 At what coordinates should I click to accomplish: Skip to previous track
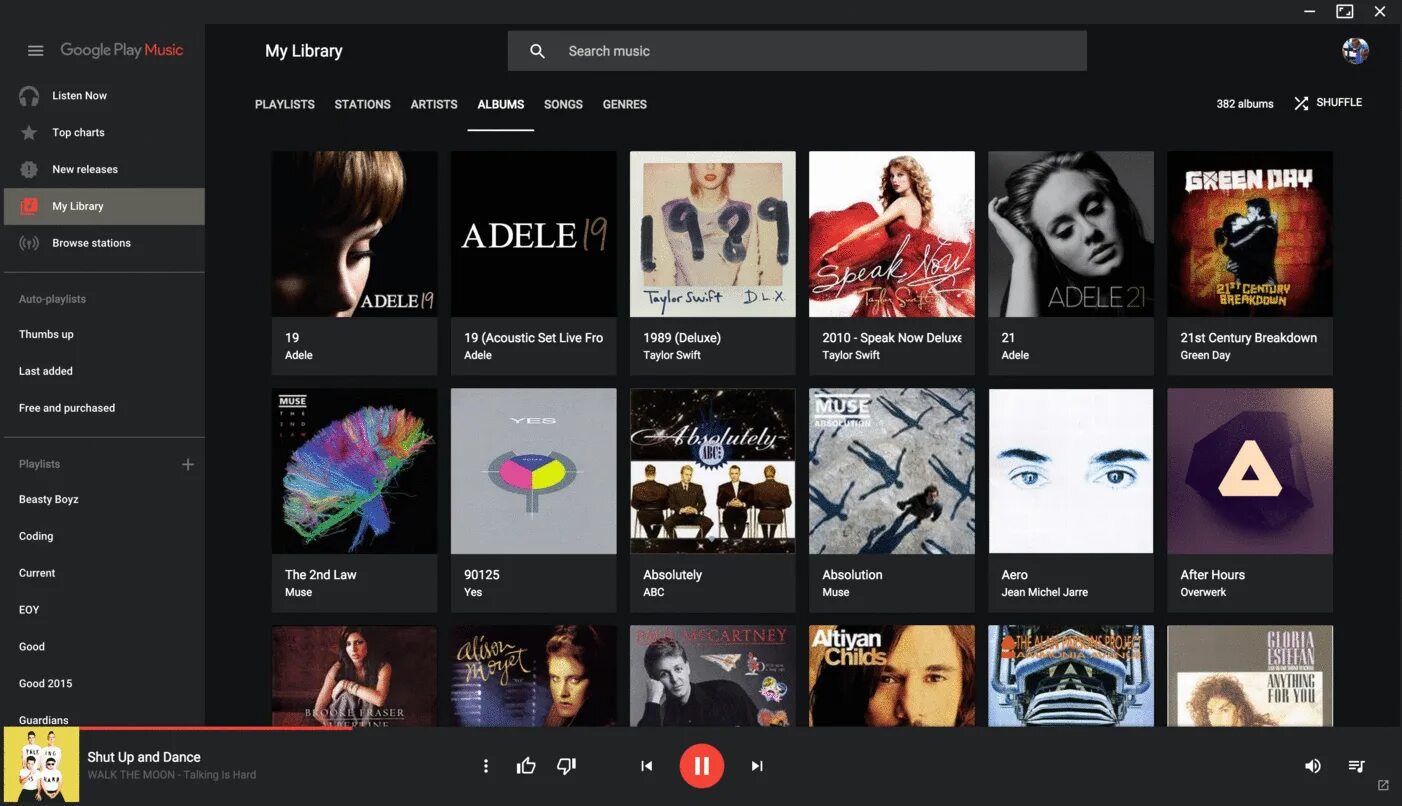(x=647, y=766)
